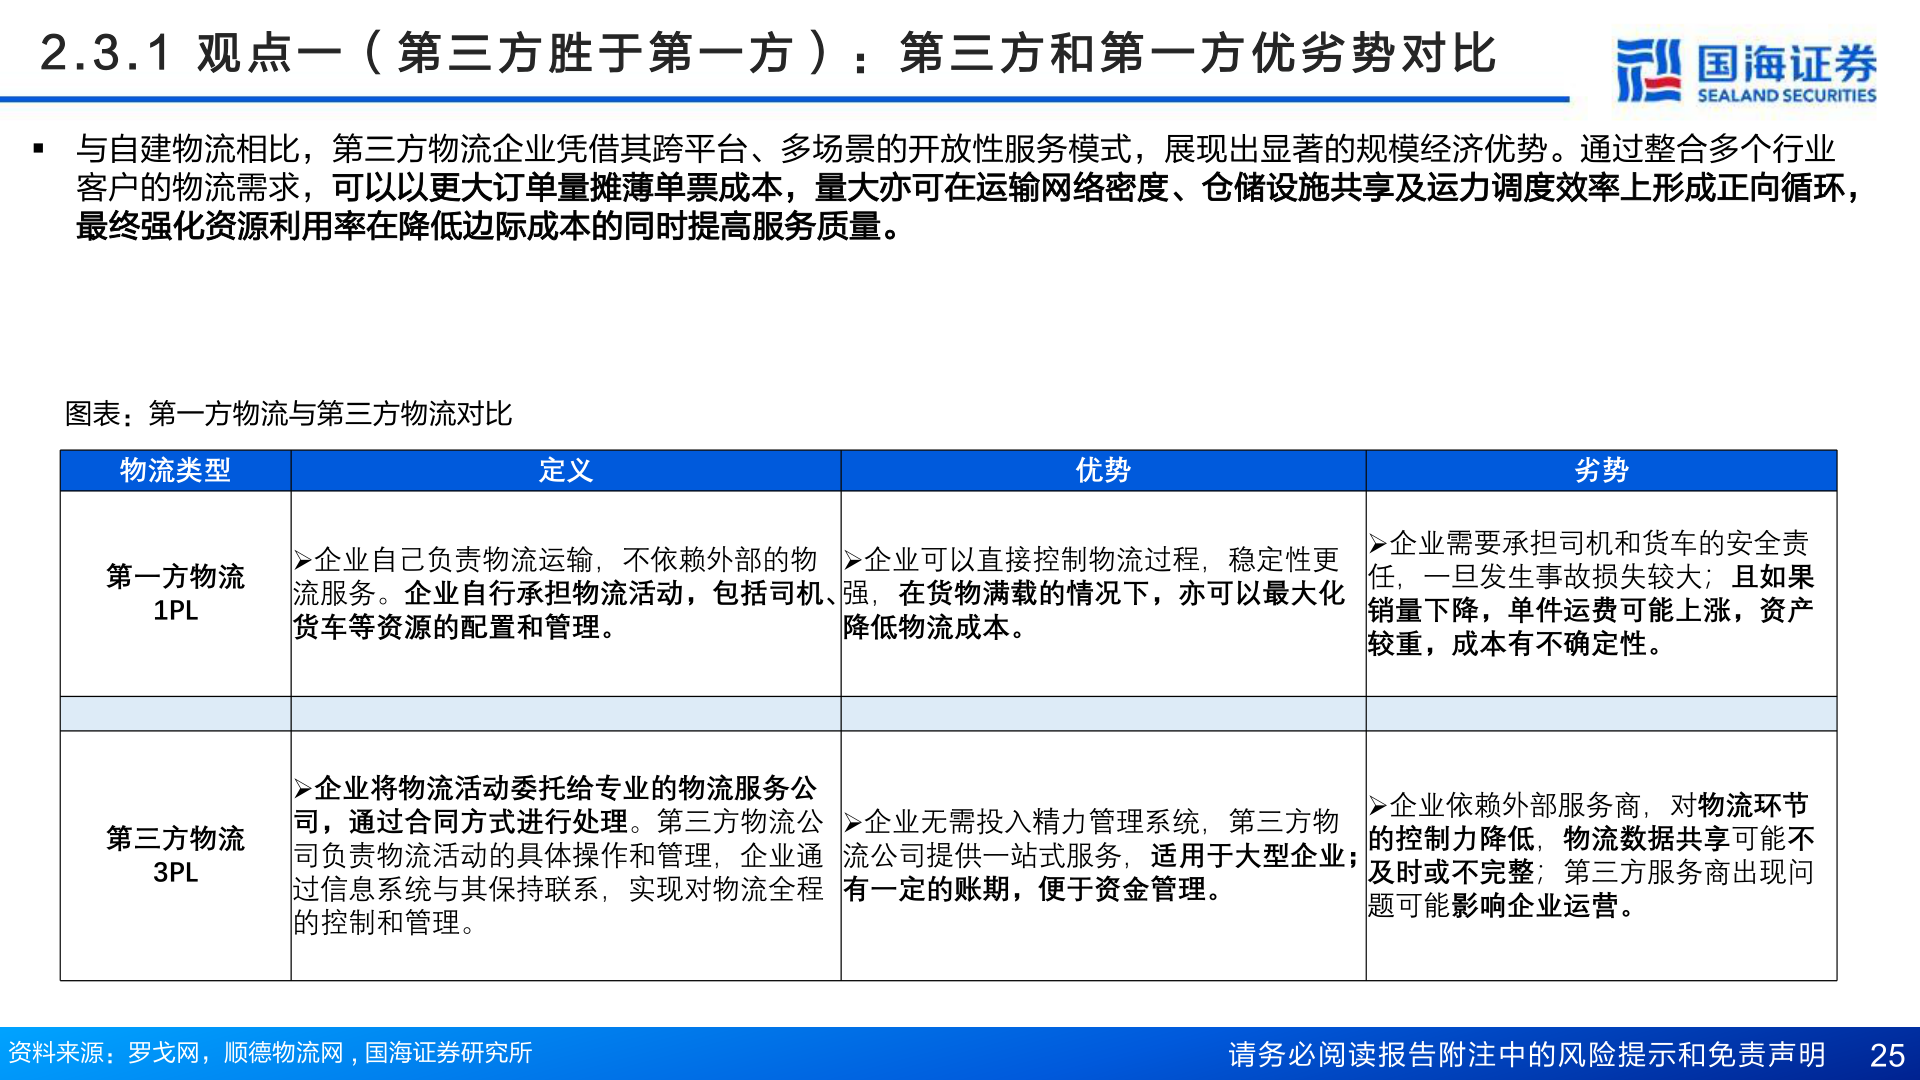Click the 定义 table header
The width and height of the screenshot is (1920, 1080).
[x=565, y=470]
